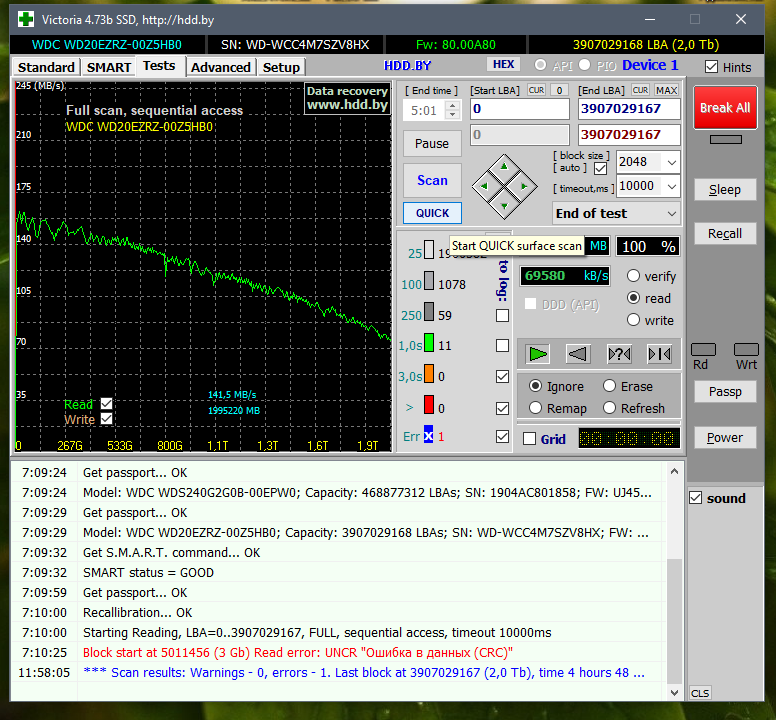Viewport: 776px width, 720px height.
Task: Select the write radio button
Action: point(633,320)
